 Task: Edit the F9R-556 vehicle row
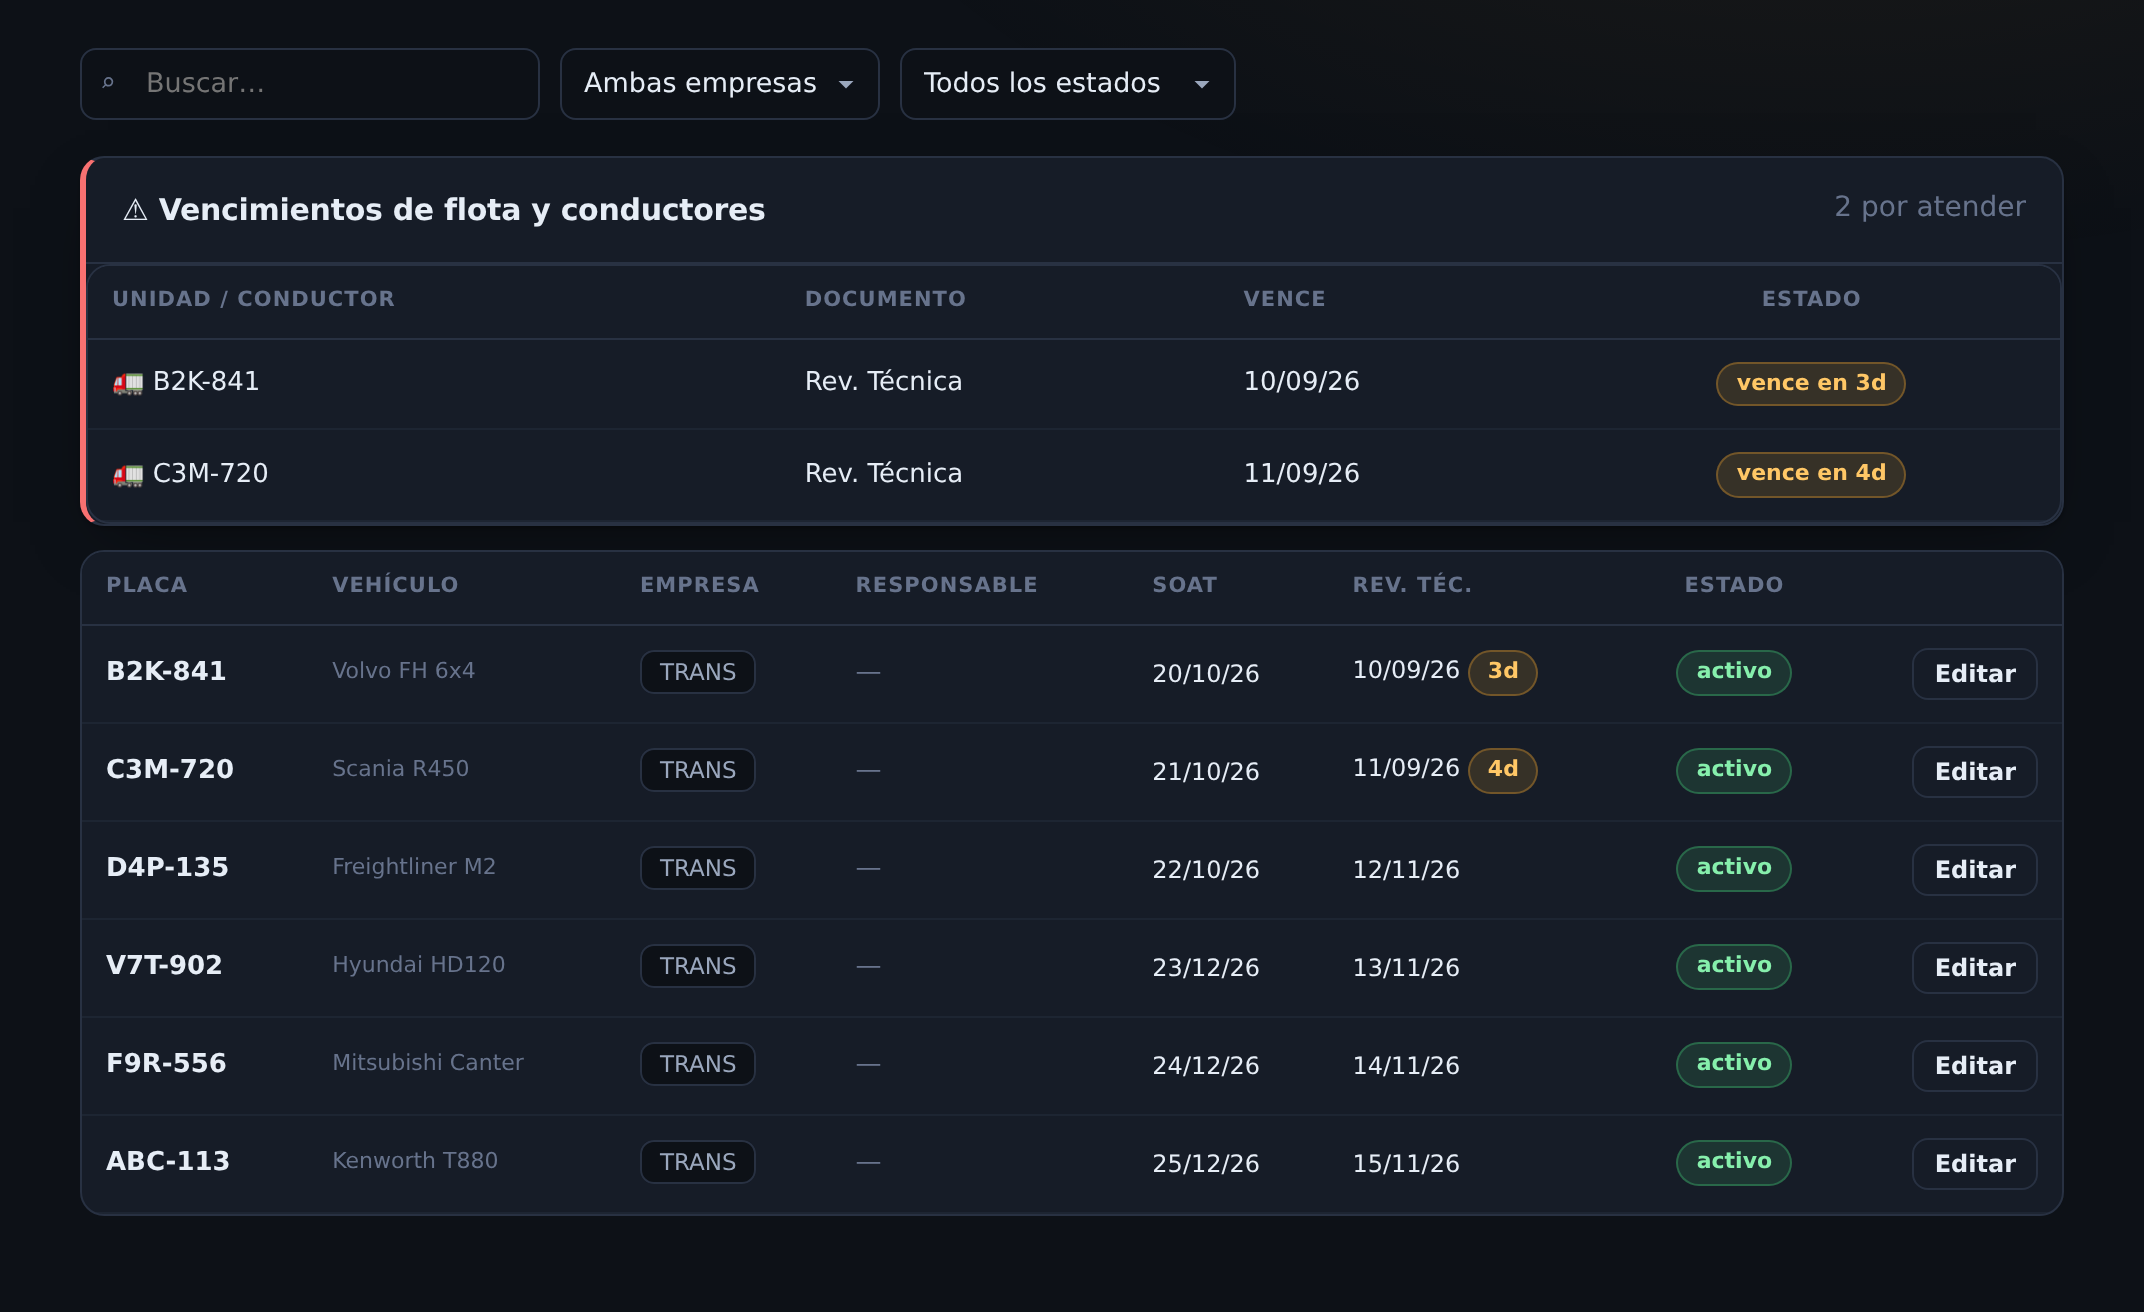point(1975,1066)
